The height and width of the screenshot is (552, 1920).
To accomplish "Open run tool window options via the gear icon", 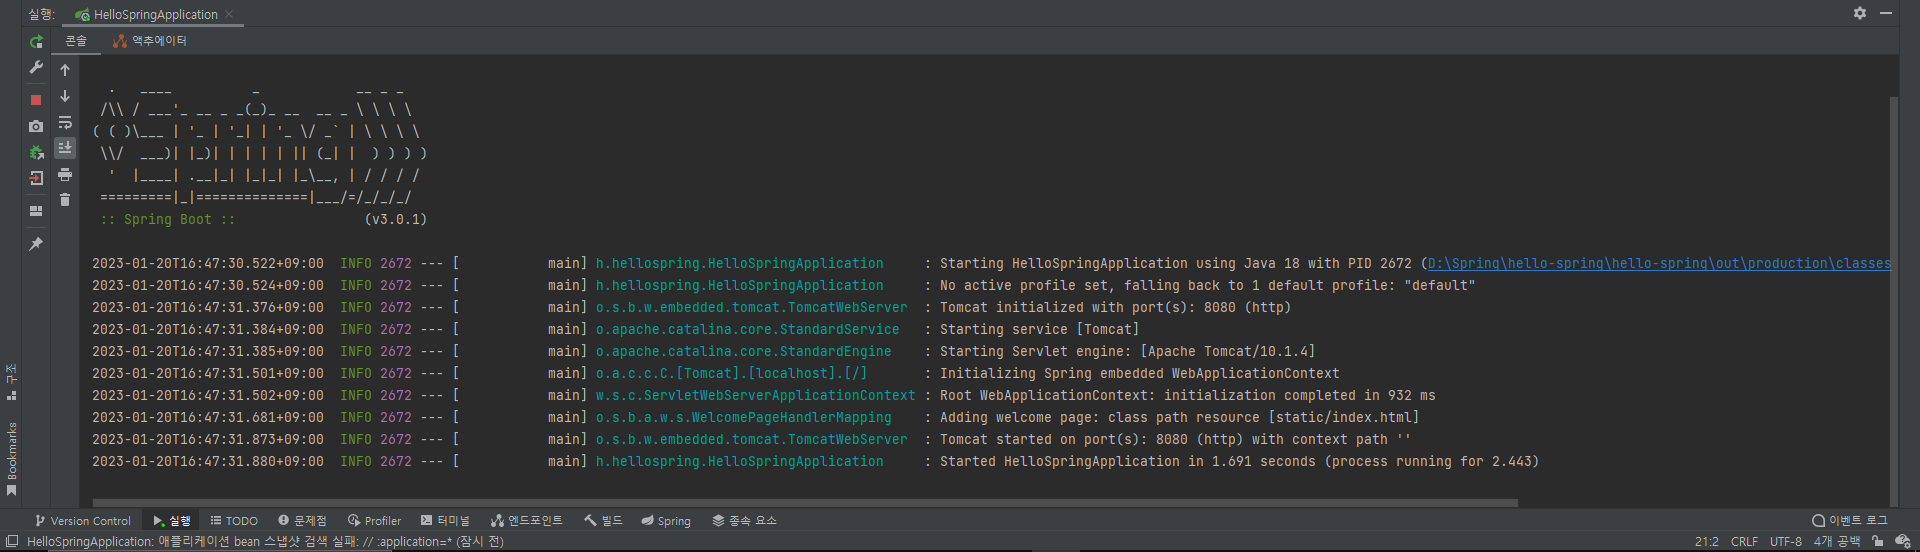I will [1860, 13].
